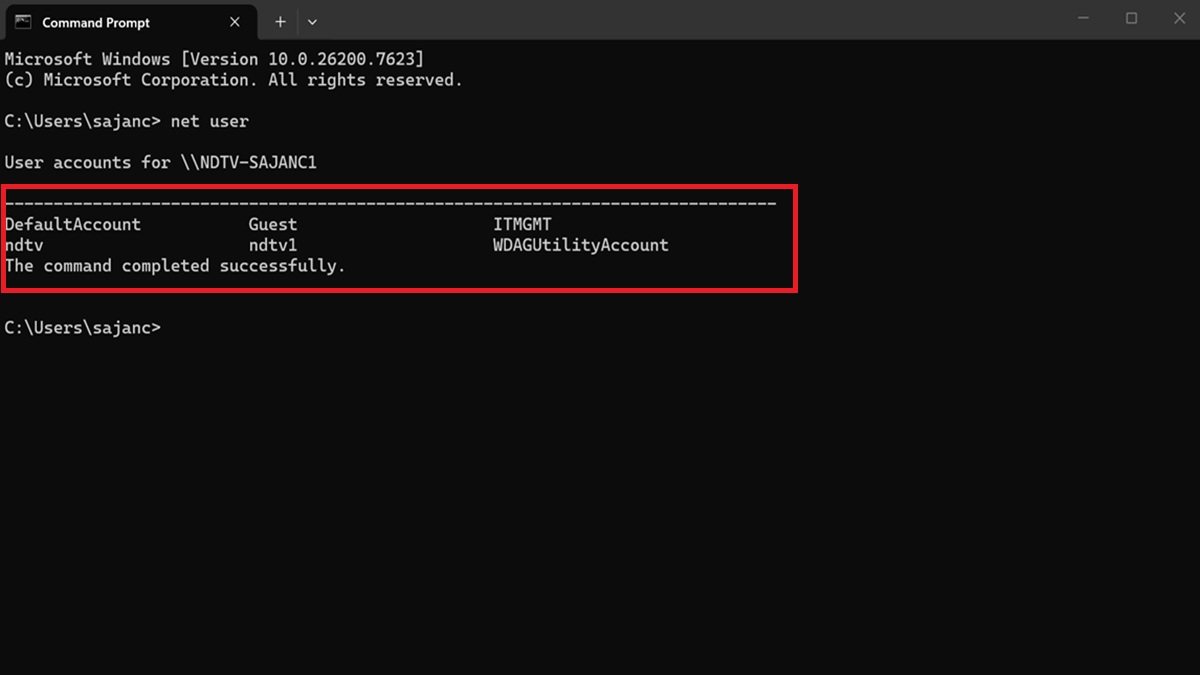1200x675 pixels.
Task: Click the DefaultAccount user entry
Action: [73, 224]
